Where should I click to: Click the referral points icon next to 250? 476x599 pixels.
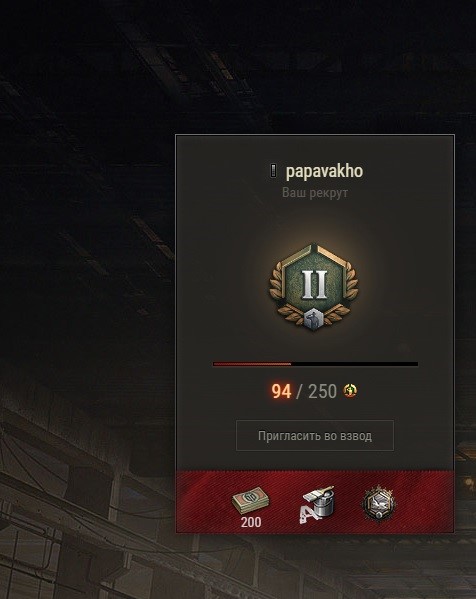click(x=350, y=390)
